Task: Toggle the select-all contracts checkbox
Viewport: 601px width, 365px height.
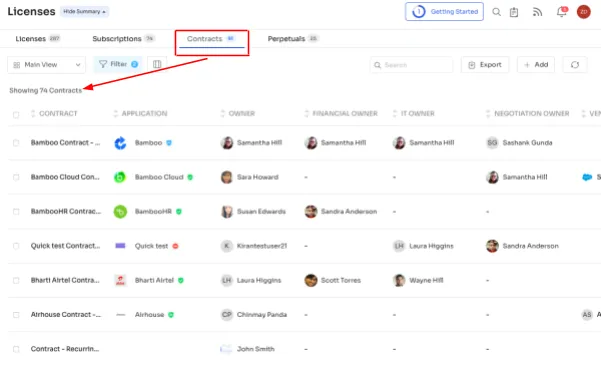Action: point(16,114)
